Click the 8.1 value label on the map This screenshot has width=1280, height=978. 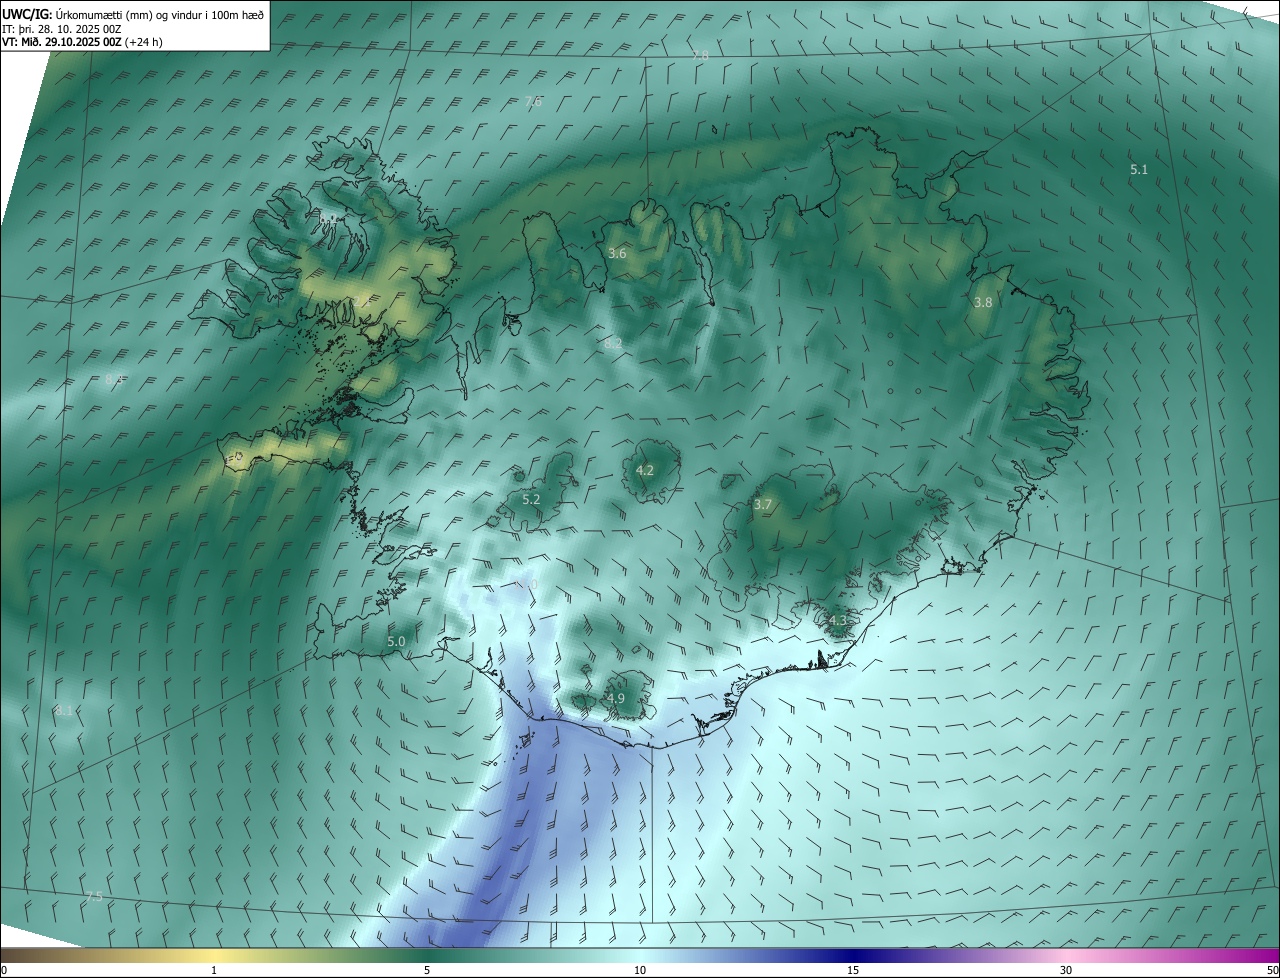pos(64,711)
